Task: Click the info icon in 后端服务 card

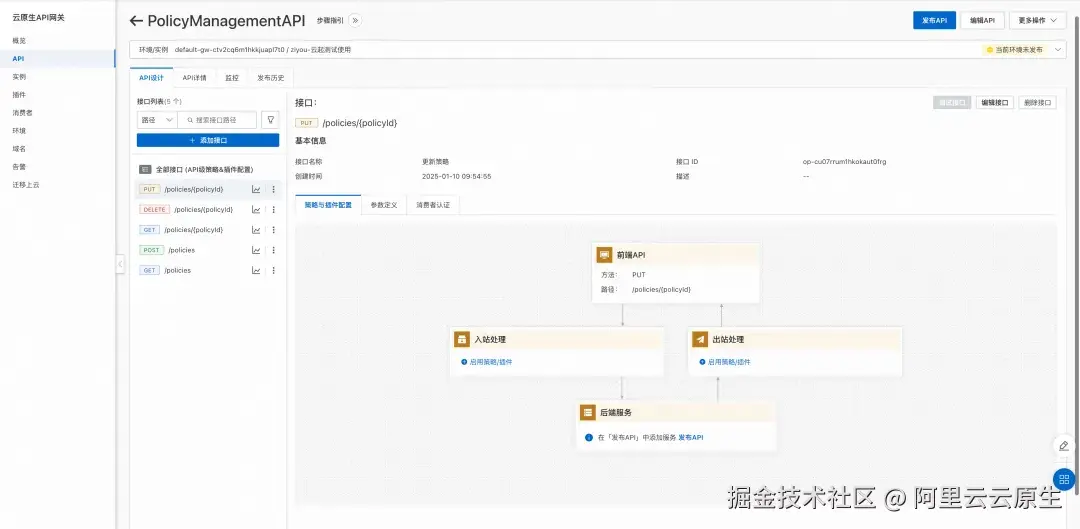Action: click(589, 437)
